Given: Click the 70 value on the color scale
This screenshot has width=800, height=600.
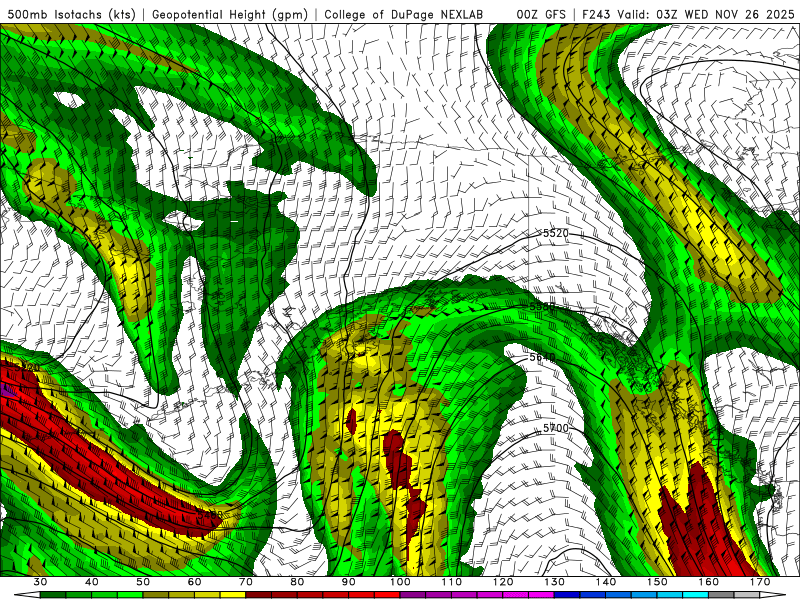Looking at the screenshot, I should coord(246,582).
